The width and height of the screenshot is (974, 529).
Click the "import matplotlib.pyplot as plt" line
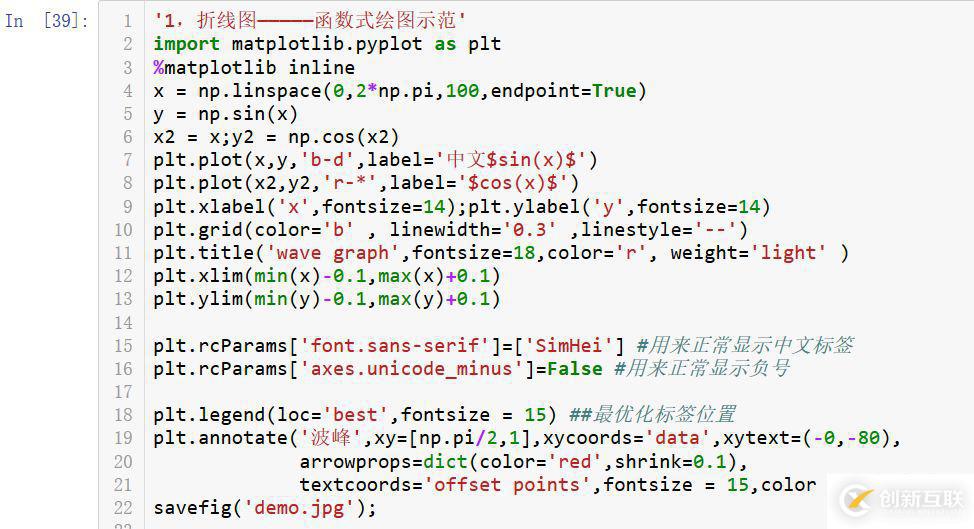(327, 44)
